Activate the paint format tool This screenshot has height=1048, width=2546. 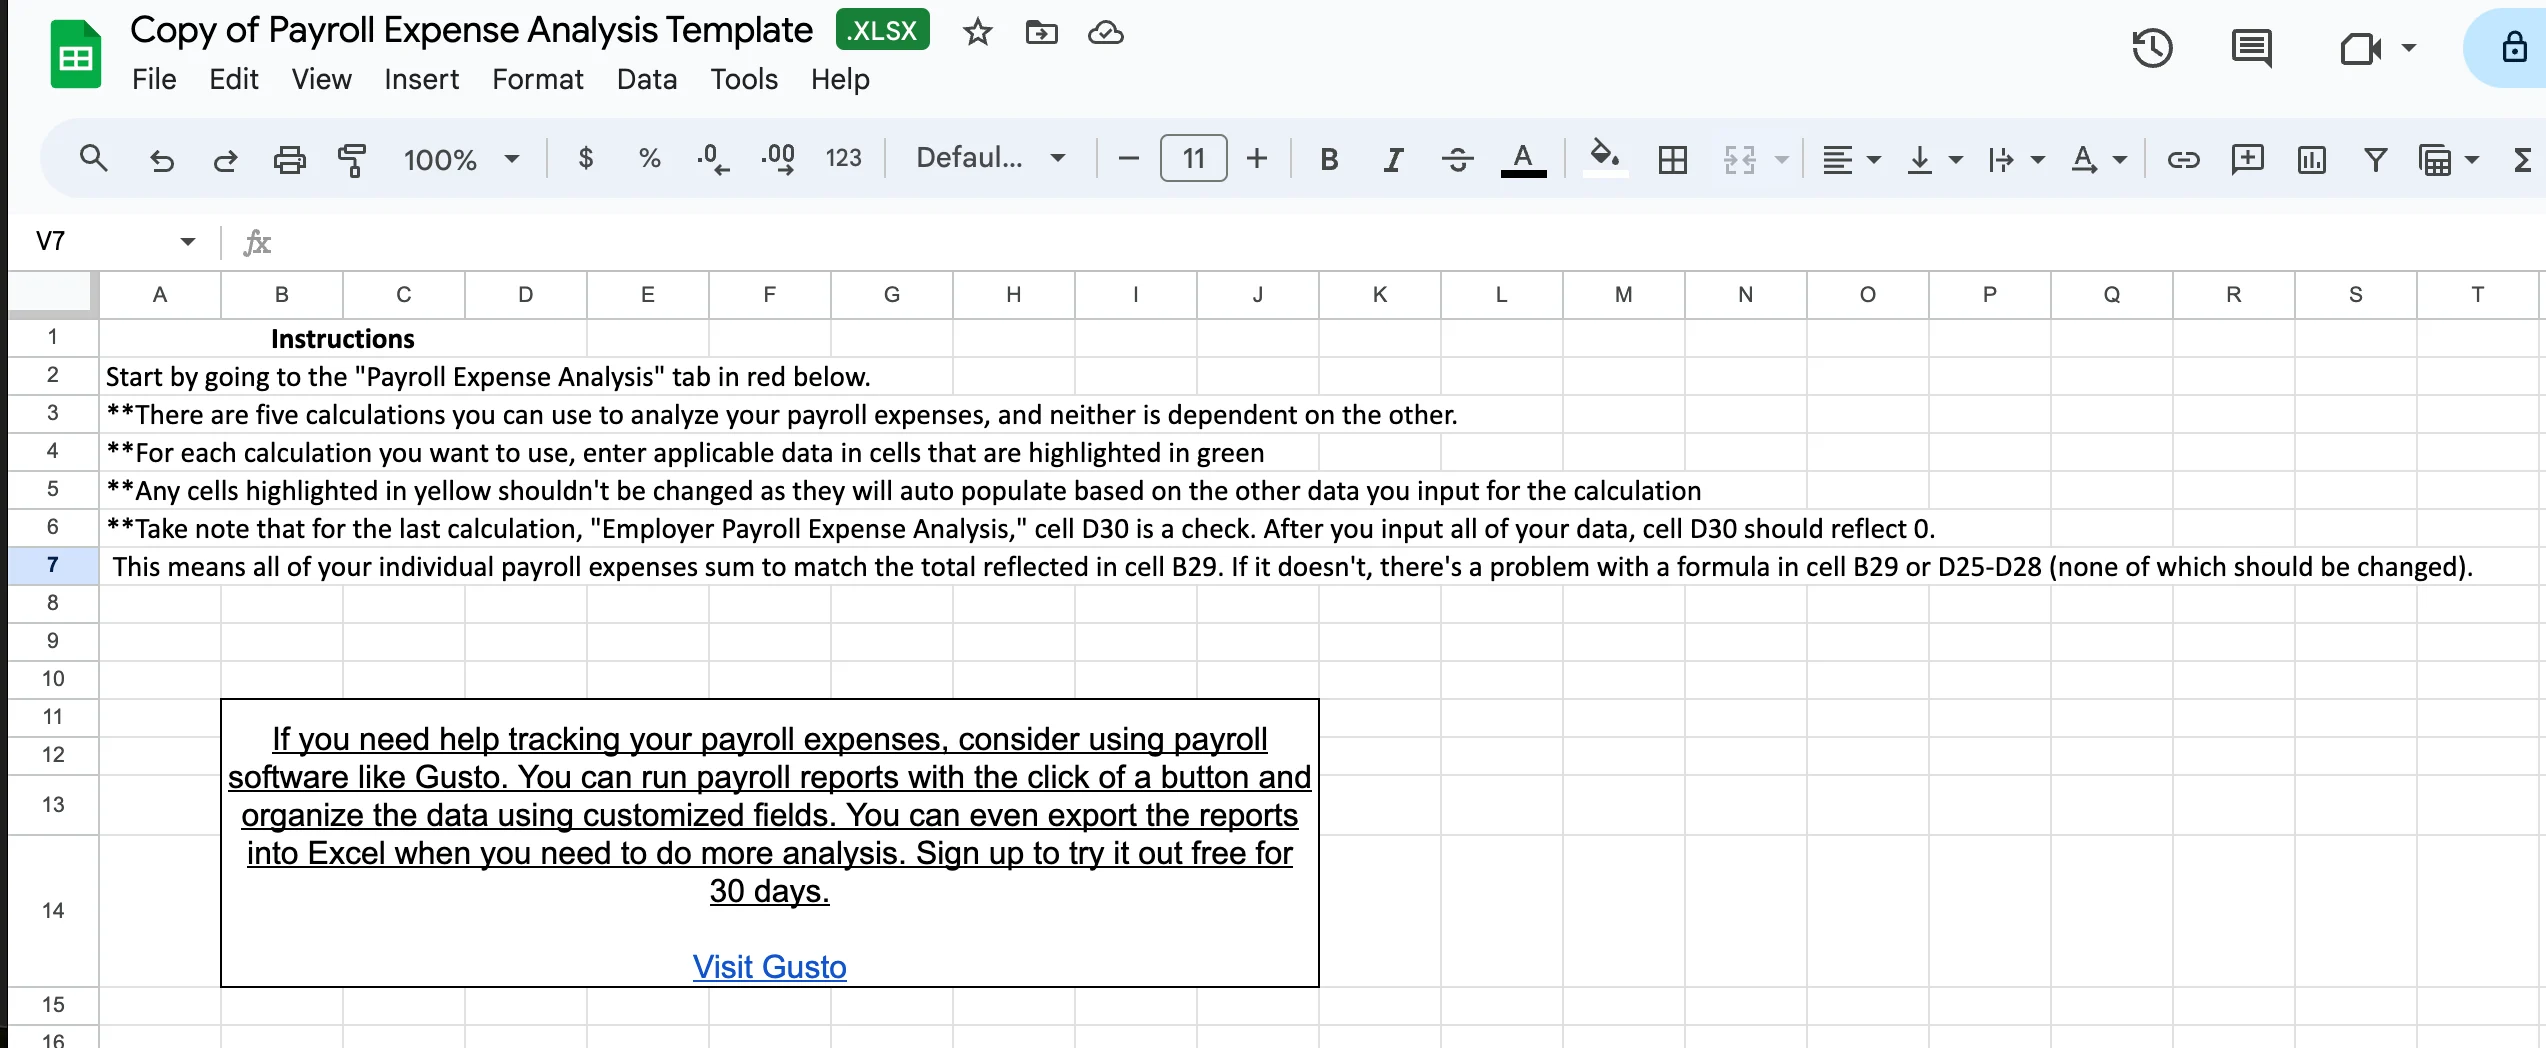coord(351,159)
